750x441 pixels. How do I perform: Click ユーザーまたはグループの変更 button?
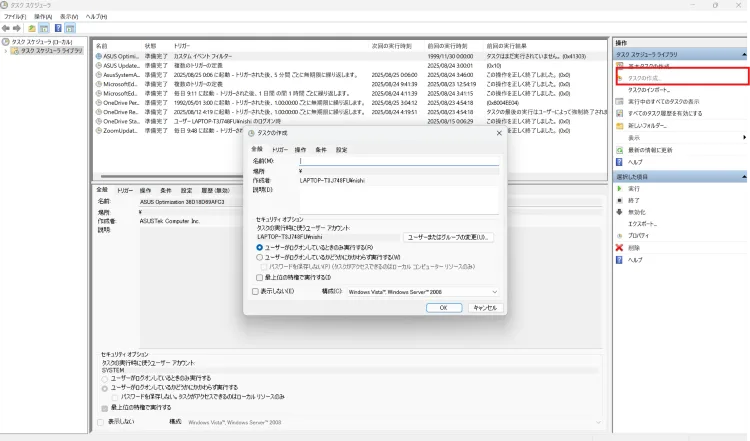coord(448,237)
